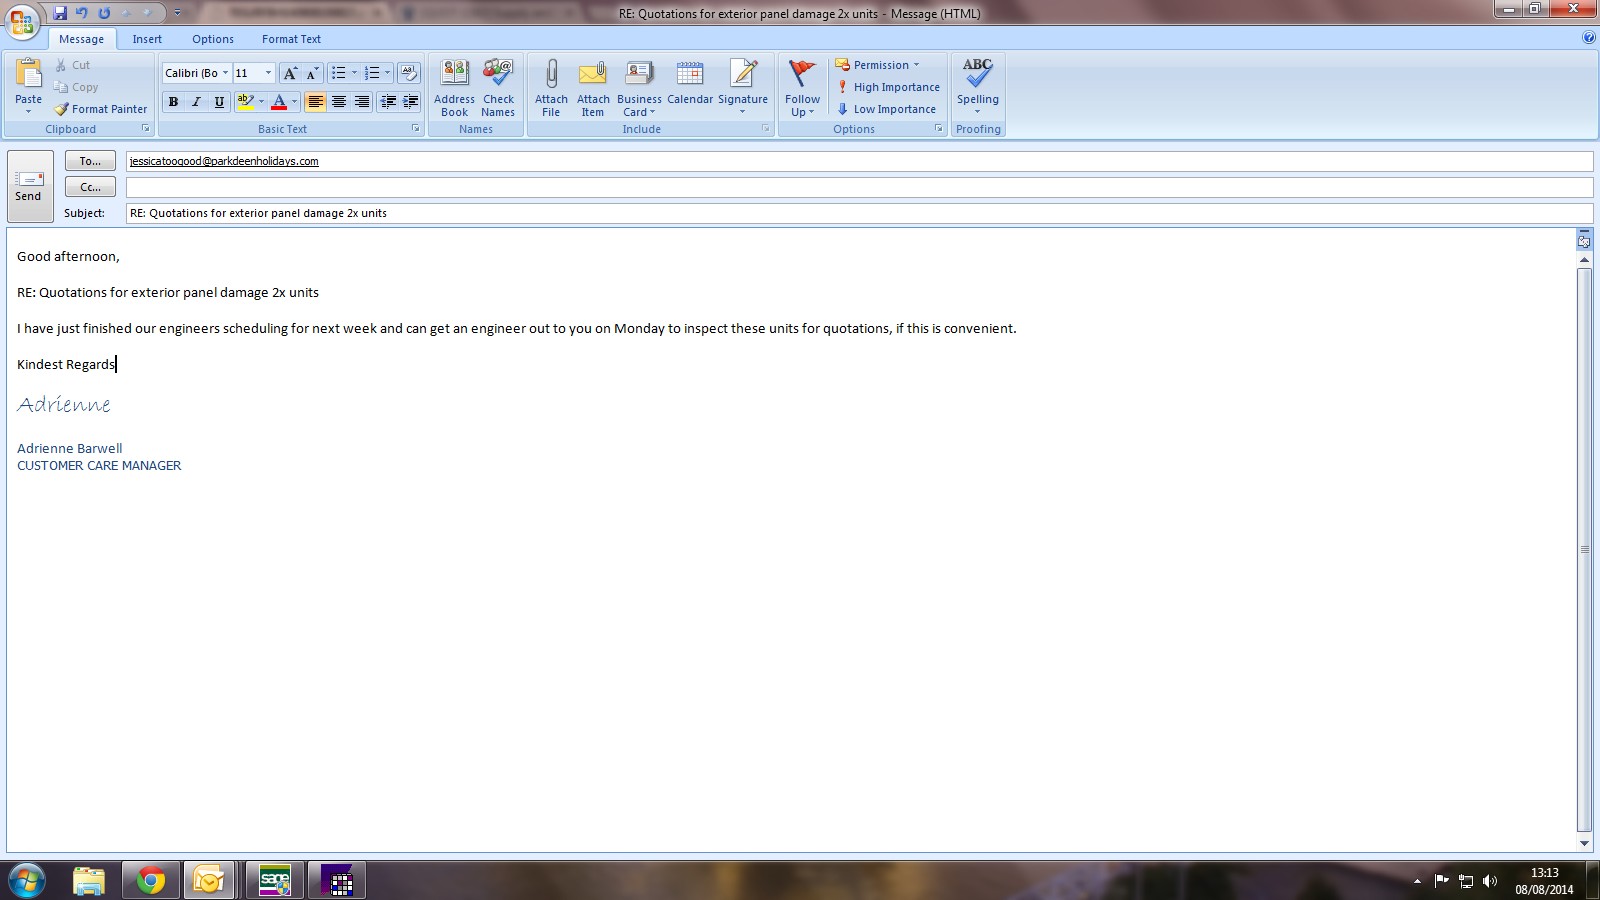Open the bullets style dropdown arrow
This screenshot has height=900, width=1600.
[x=354, y=73]
